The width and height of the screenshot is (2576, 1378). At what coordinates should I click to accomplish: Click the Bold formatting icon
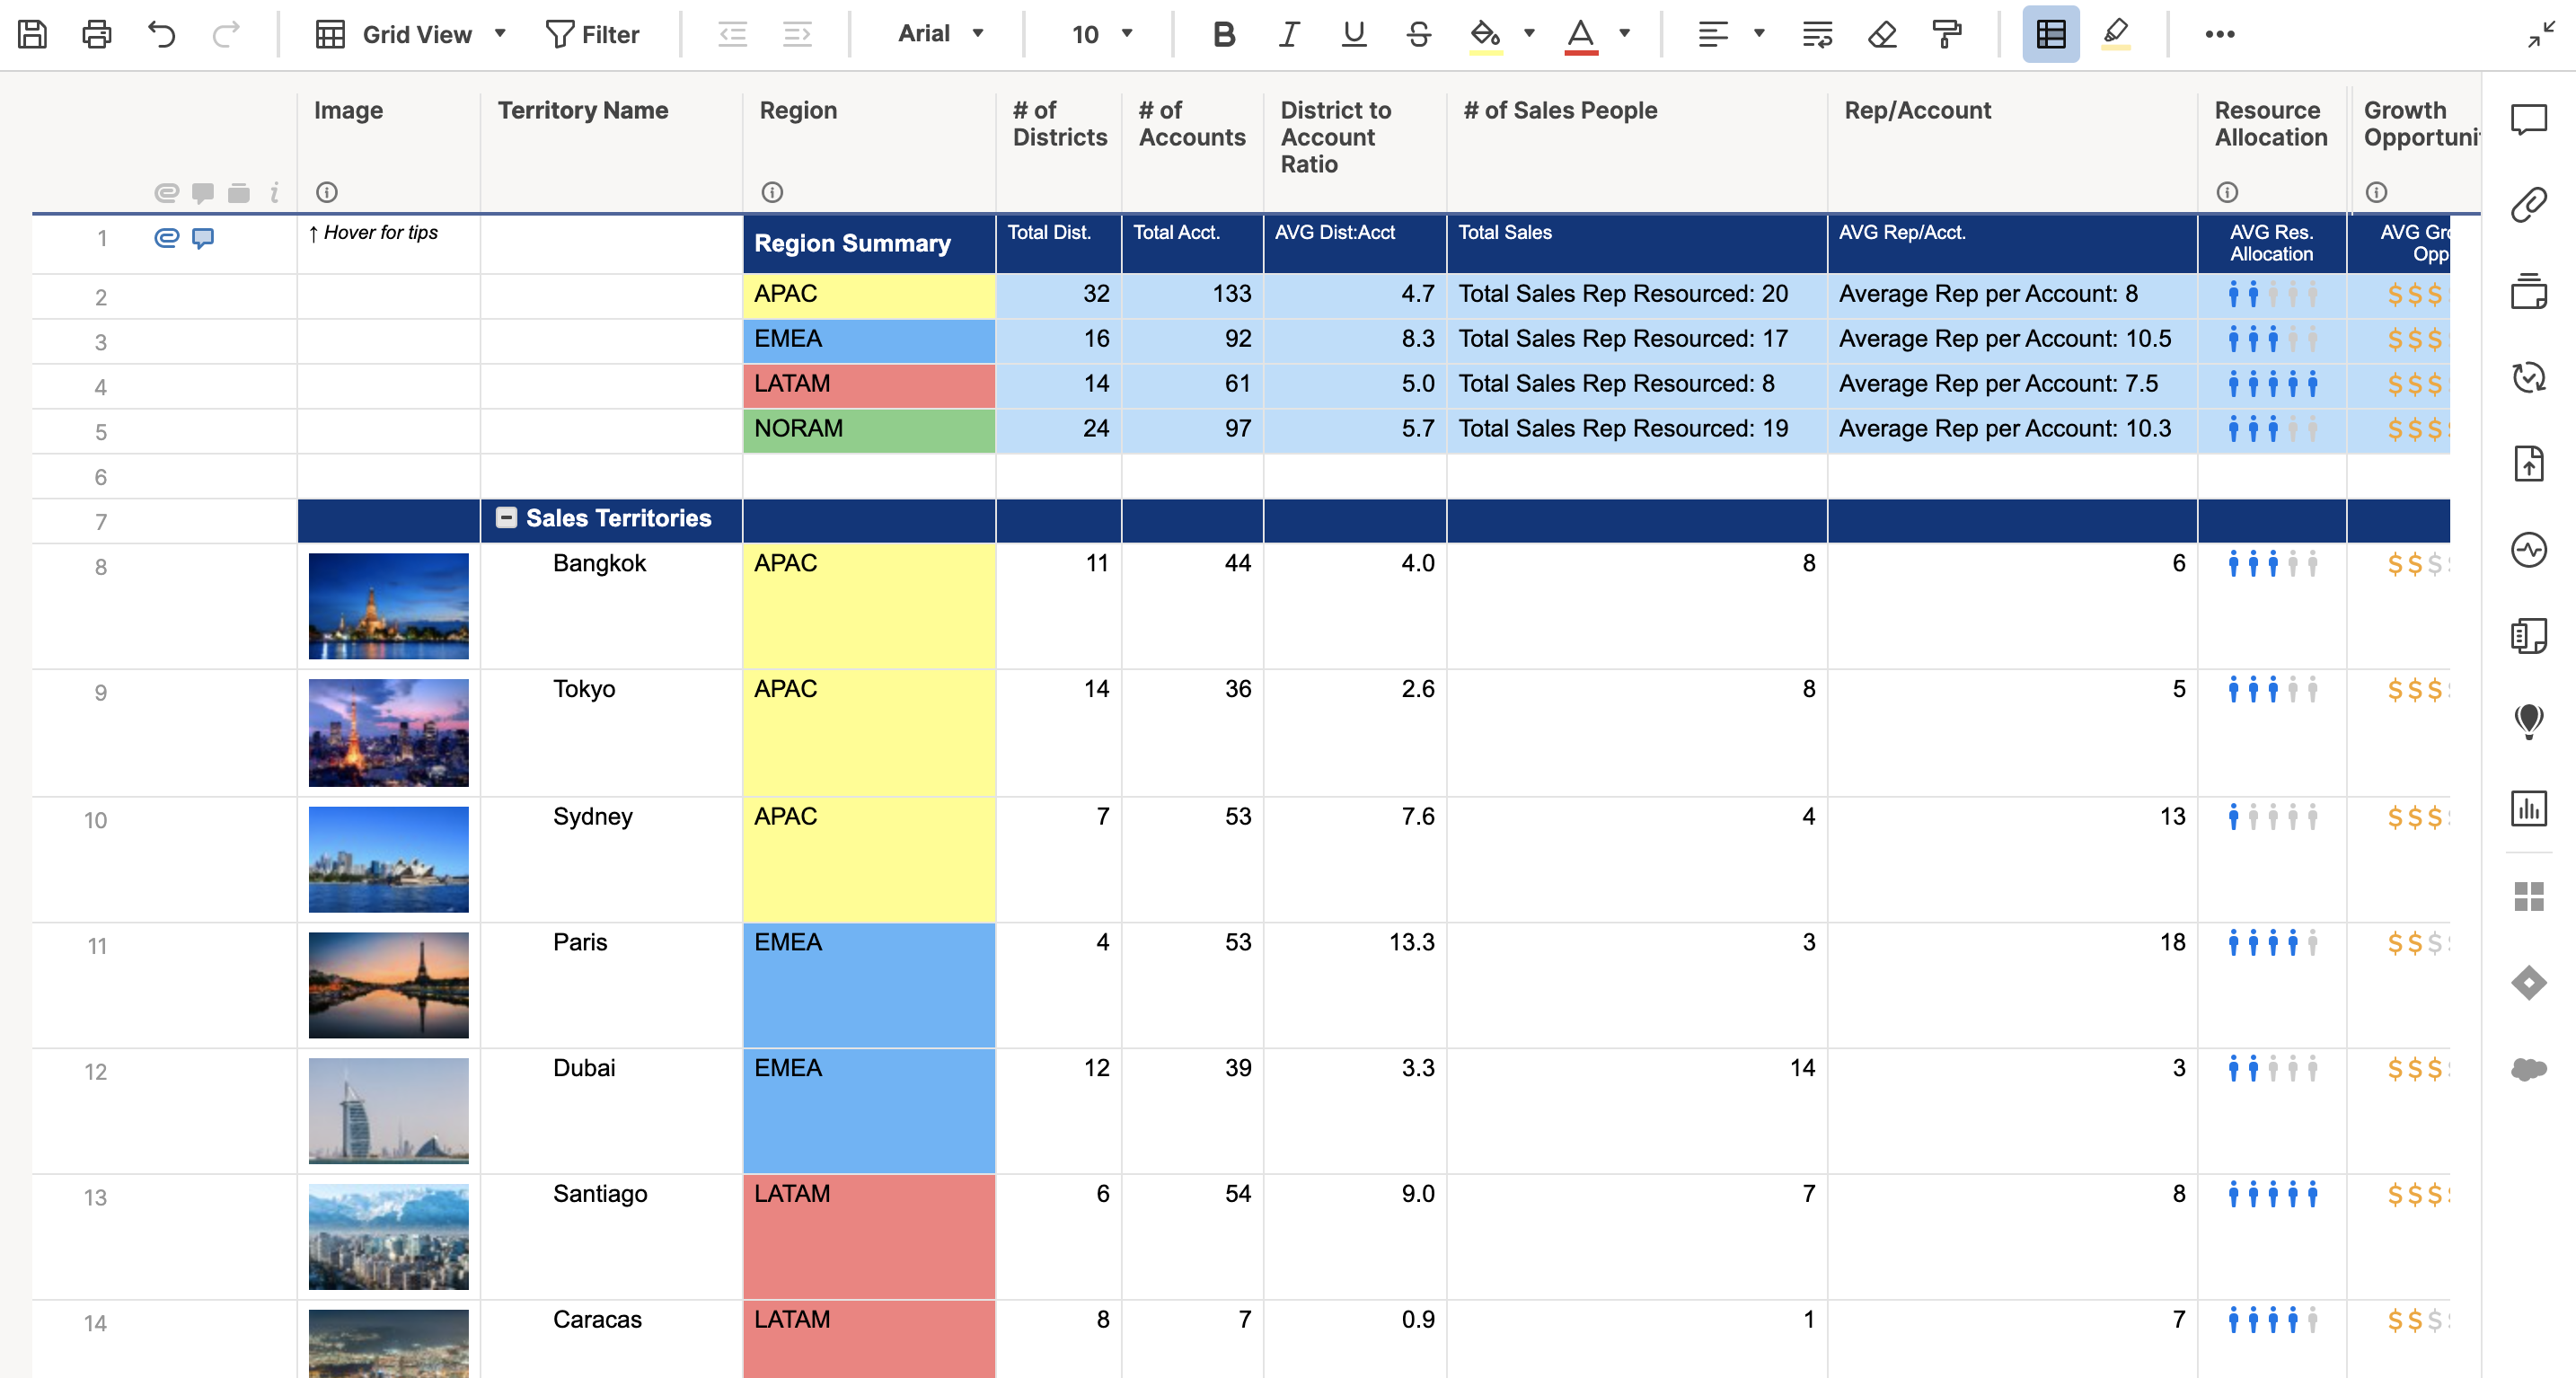tap(1222, 32)
